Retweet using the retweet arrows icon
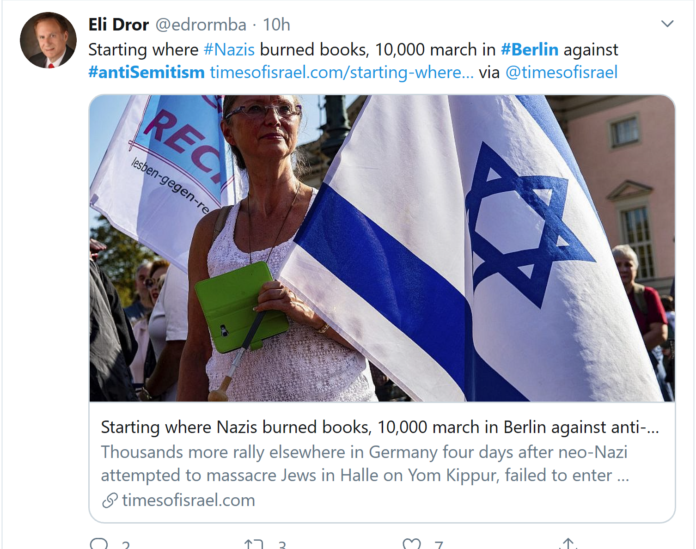 253,544
